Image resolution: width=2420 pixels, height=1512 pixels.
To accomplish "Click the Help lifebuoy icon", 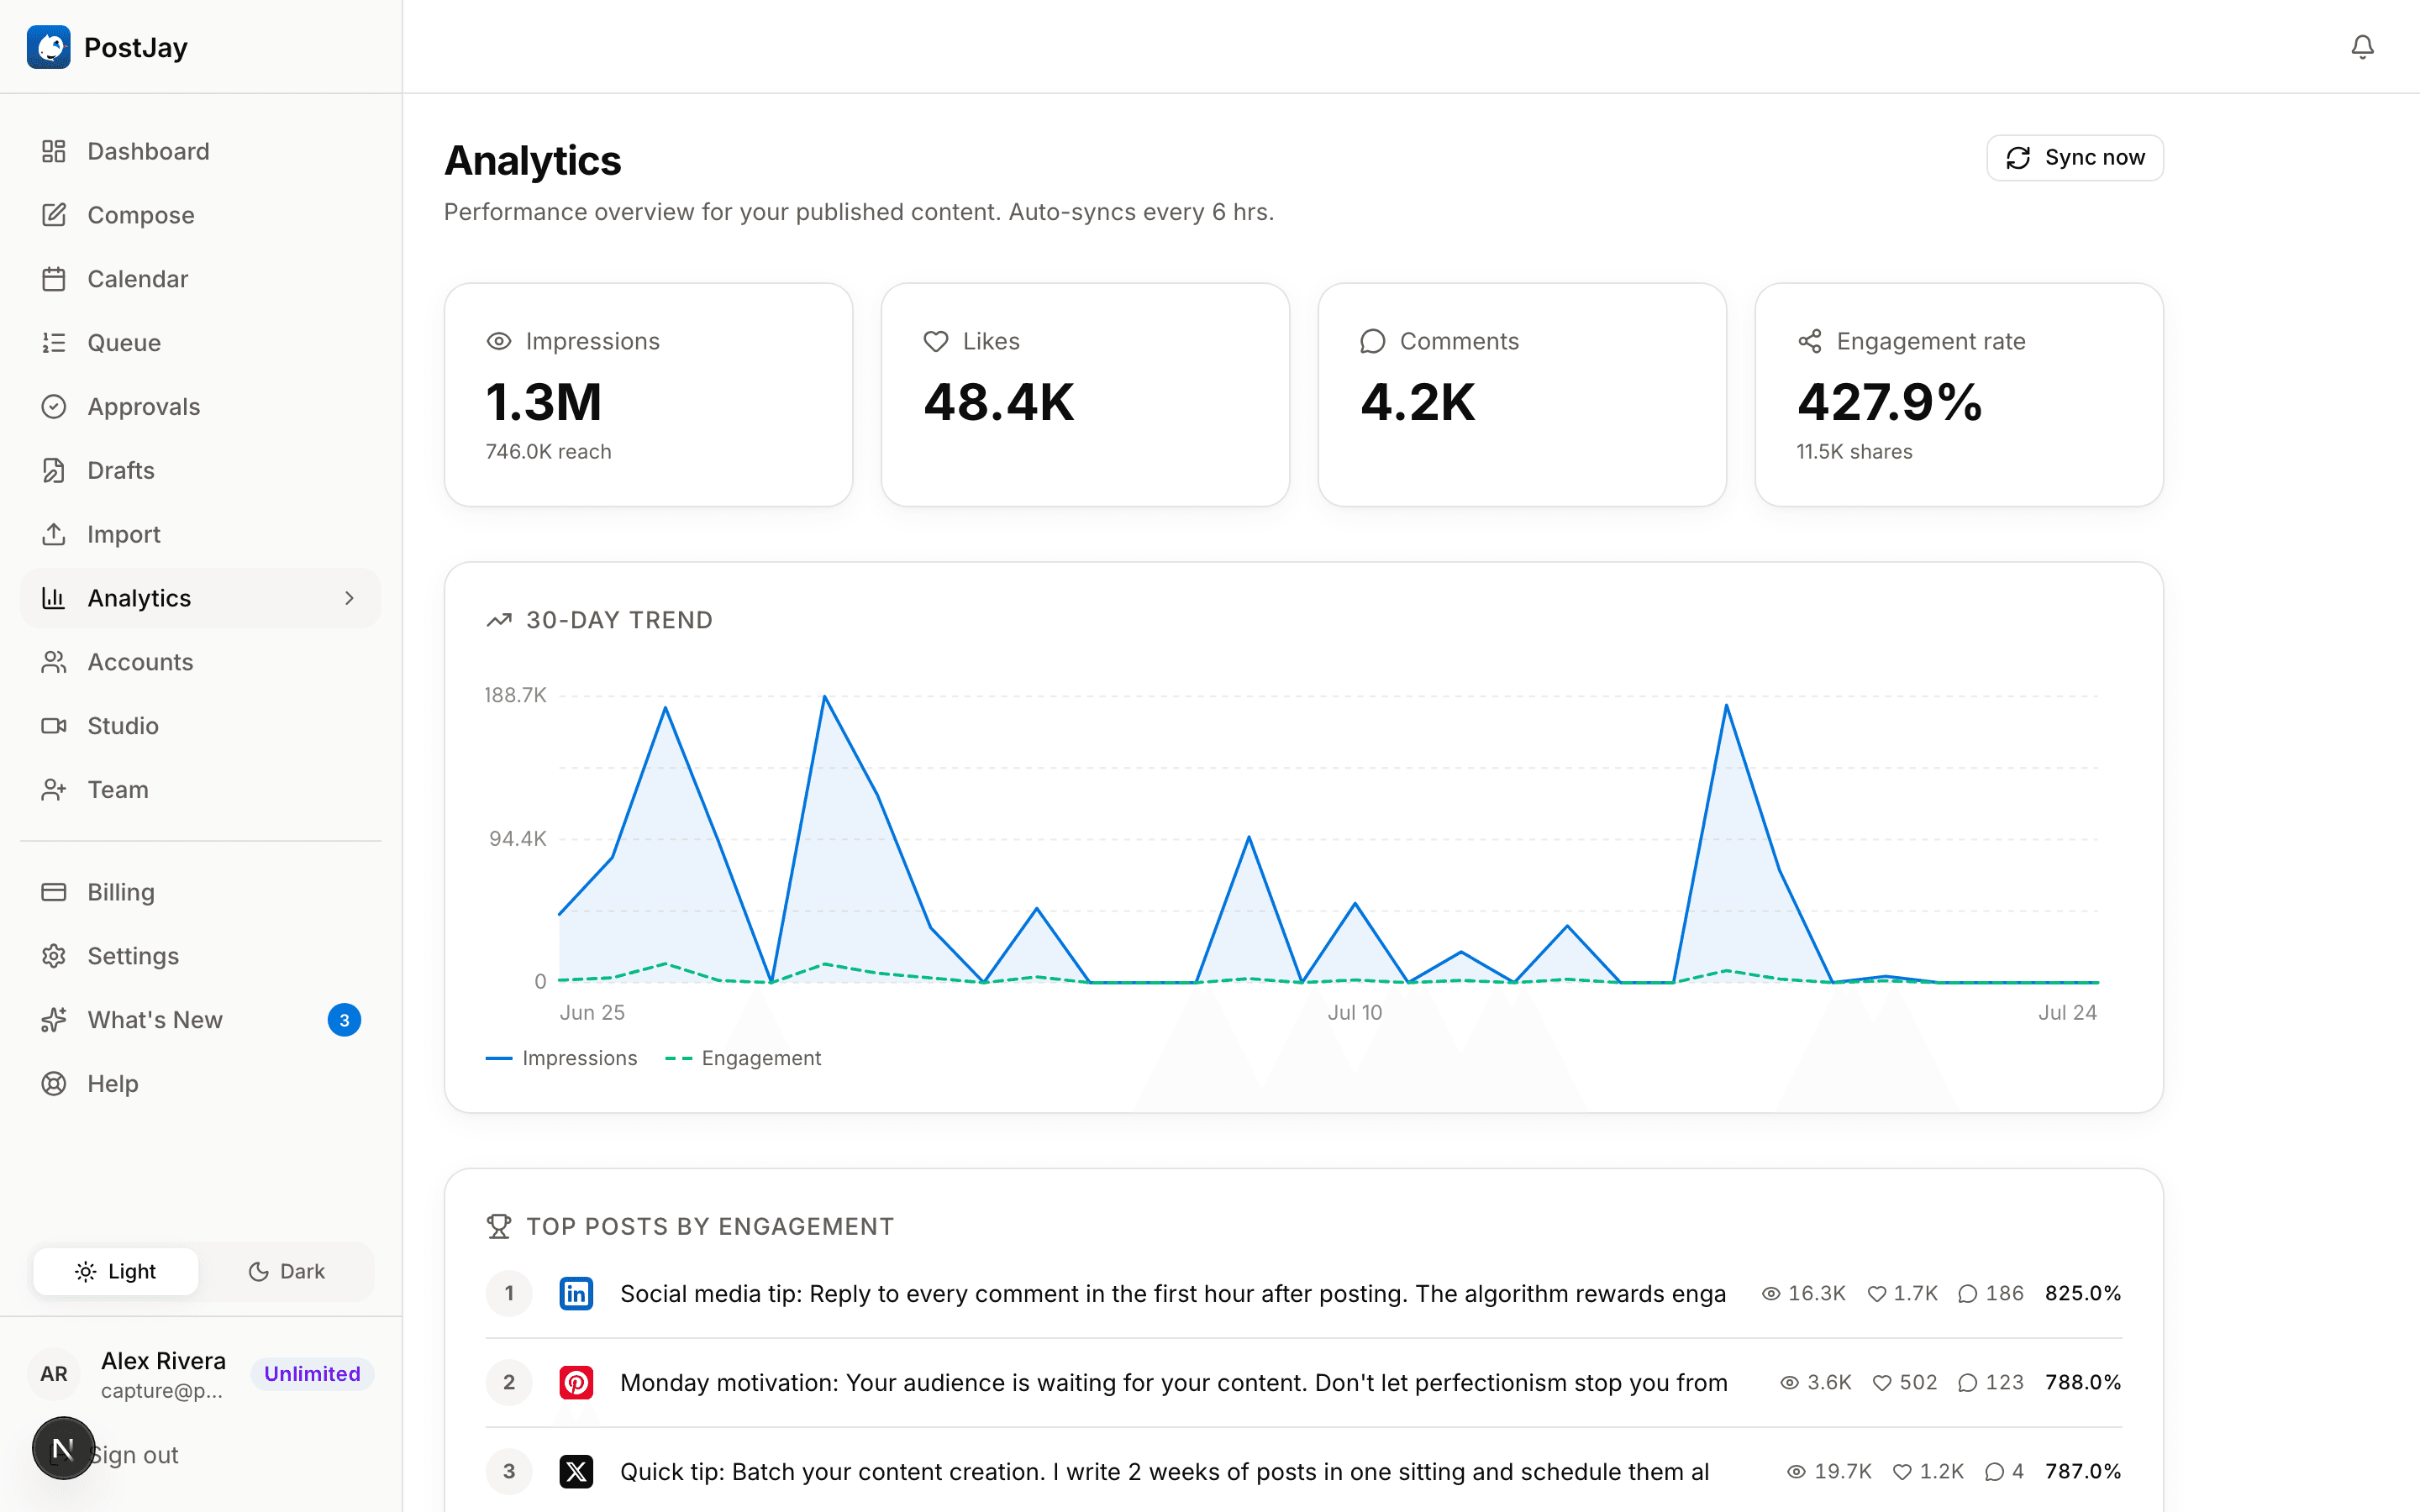I will coord(54,1084).
